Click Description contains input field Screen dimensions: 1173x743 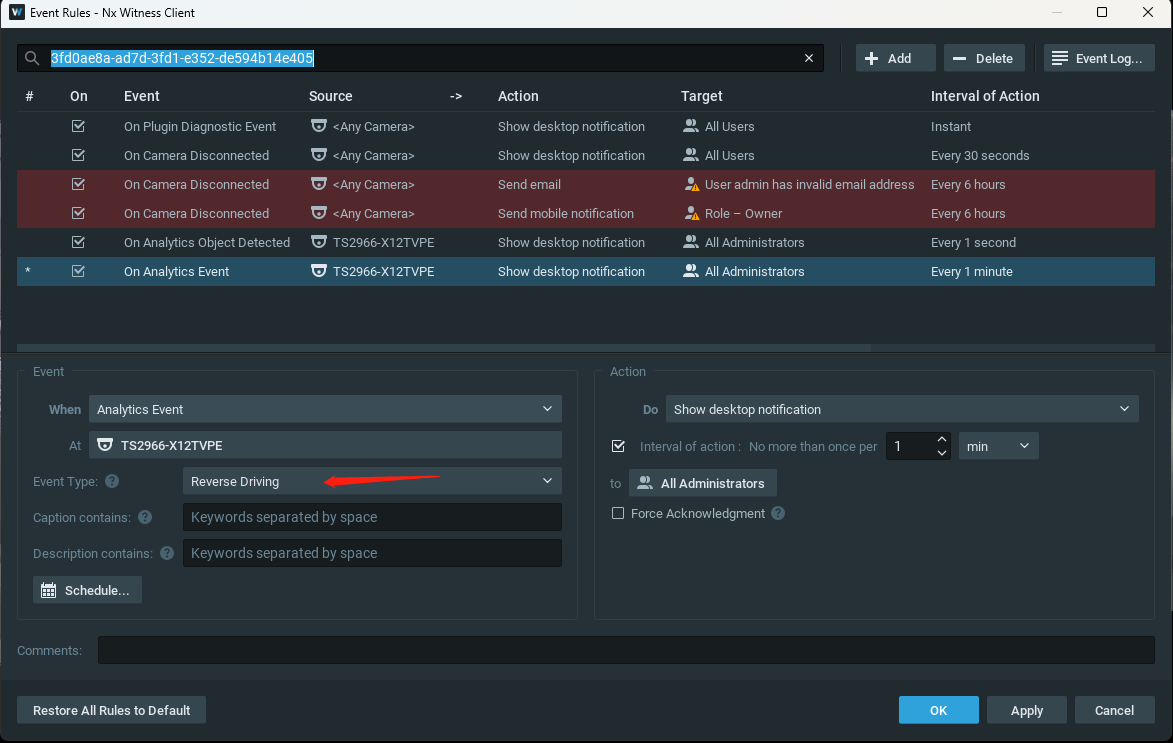(372, 553)
